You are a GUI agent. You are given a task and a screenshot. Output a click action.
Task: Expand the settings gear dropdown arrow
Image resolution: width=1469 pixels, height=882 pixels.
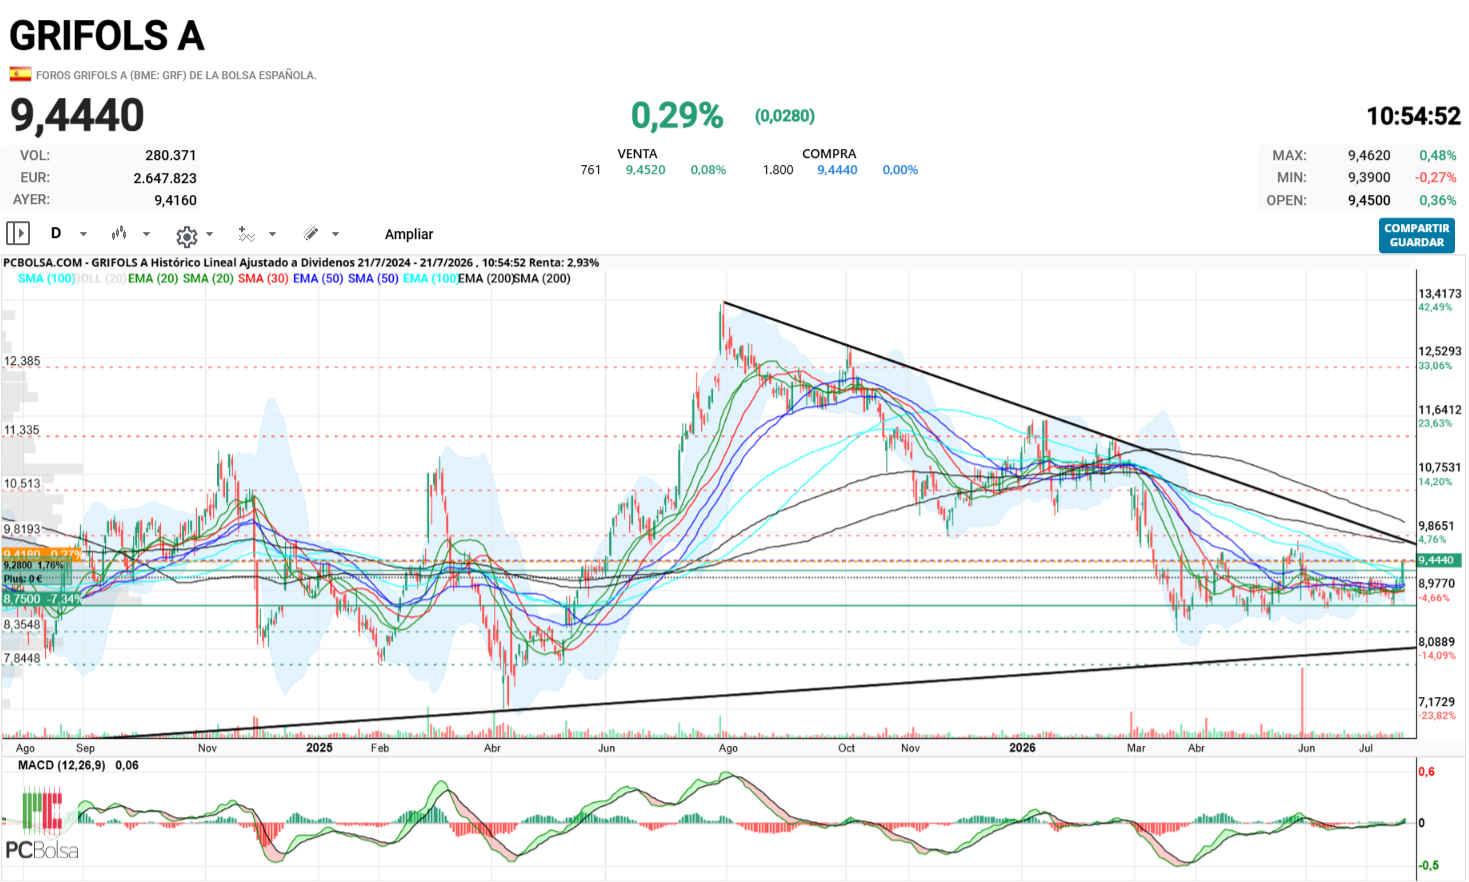(209, 234)
